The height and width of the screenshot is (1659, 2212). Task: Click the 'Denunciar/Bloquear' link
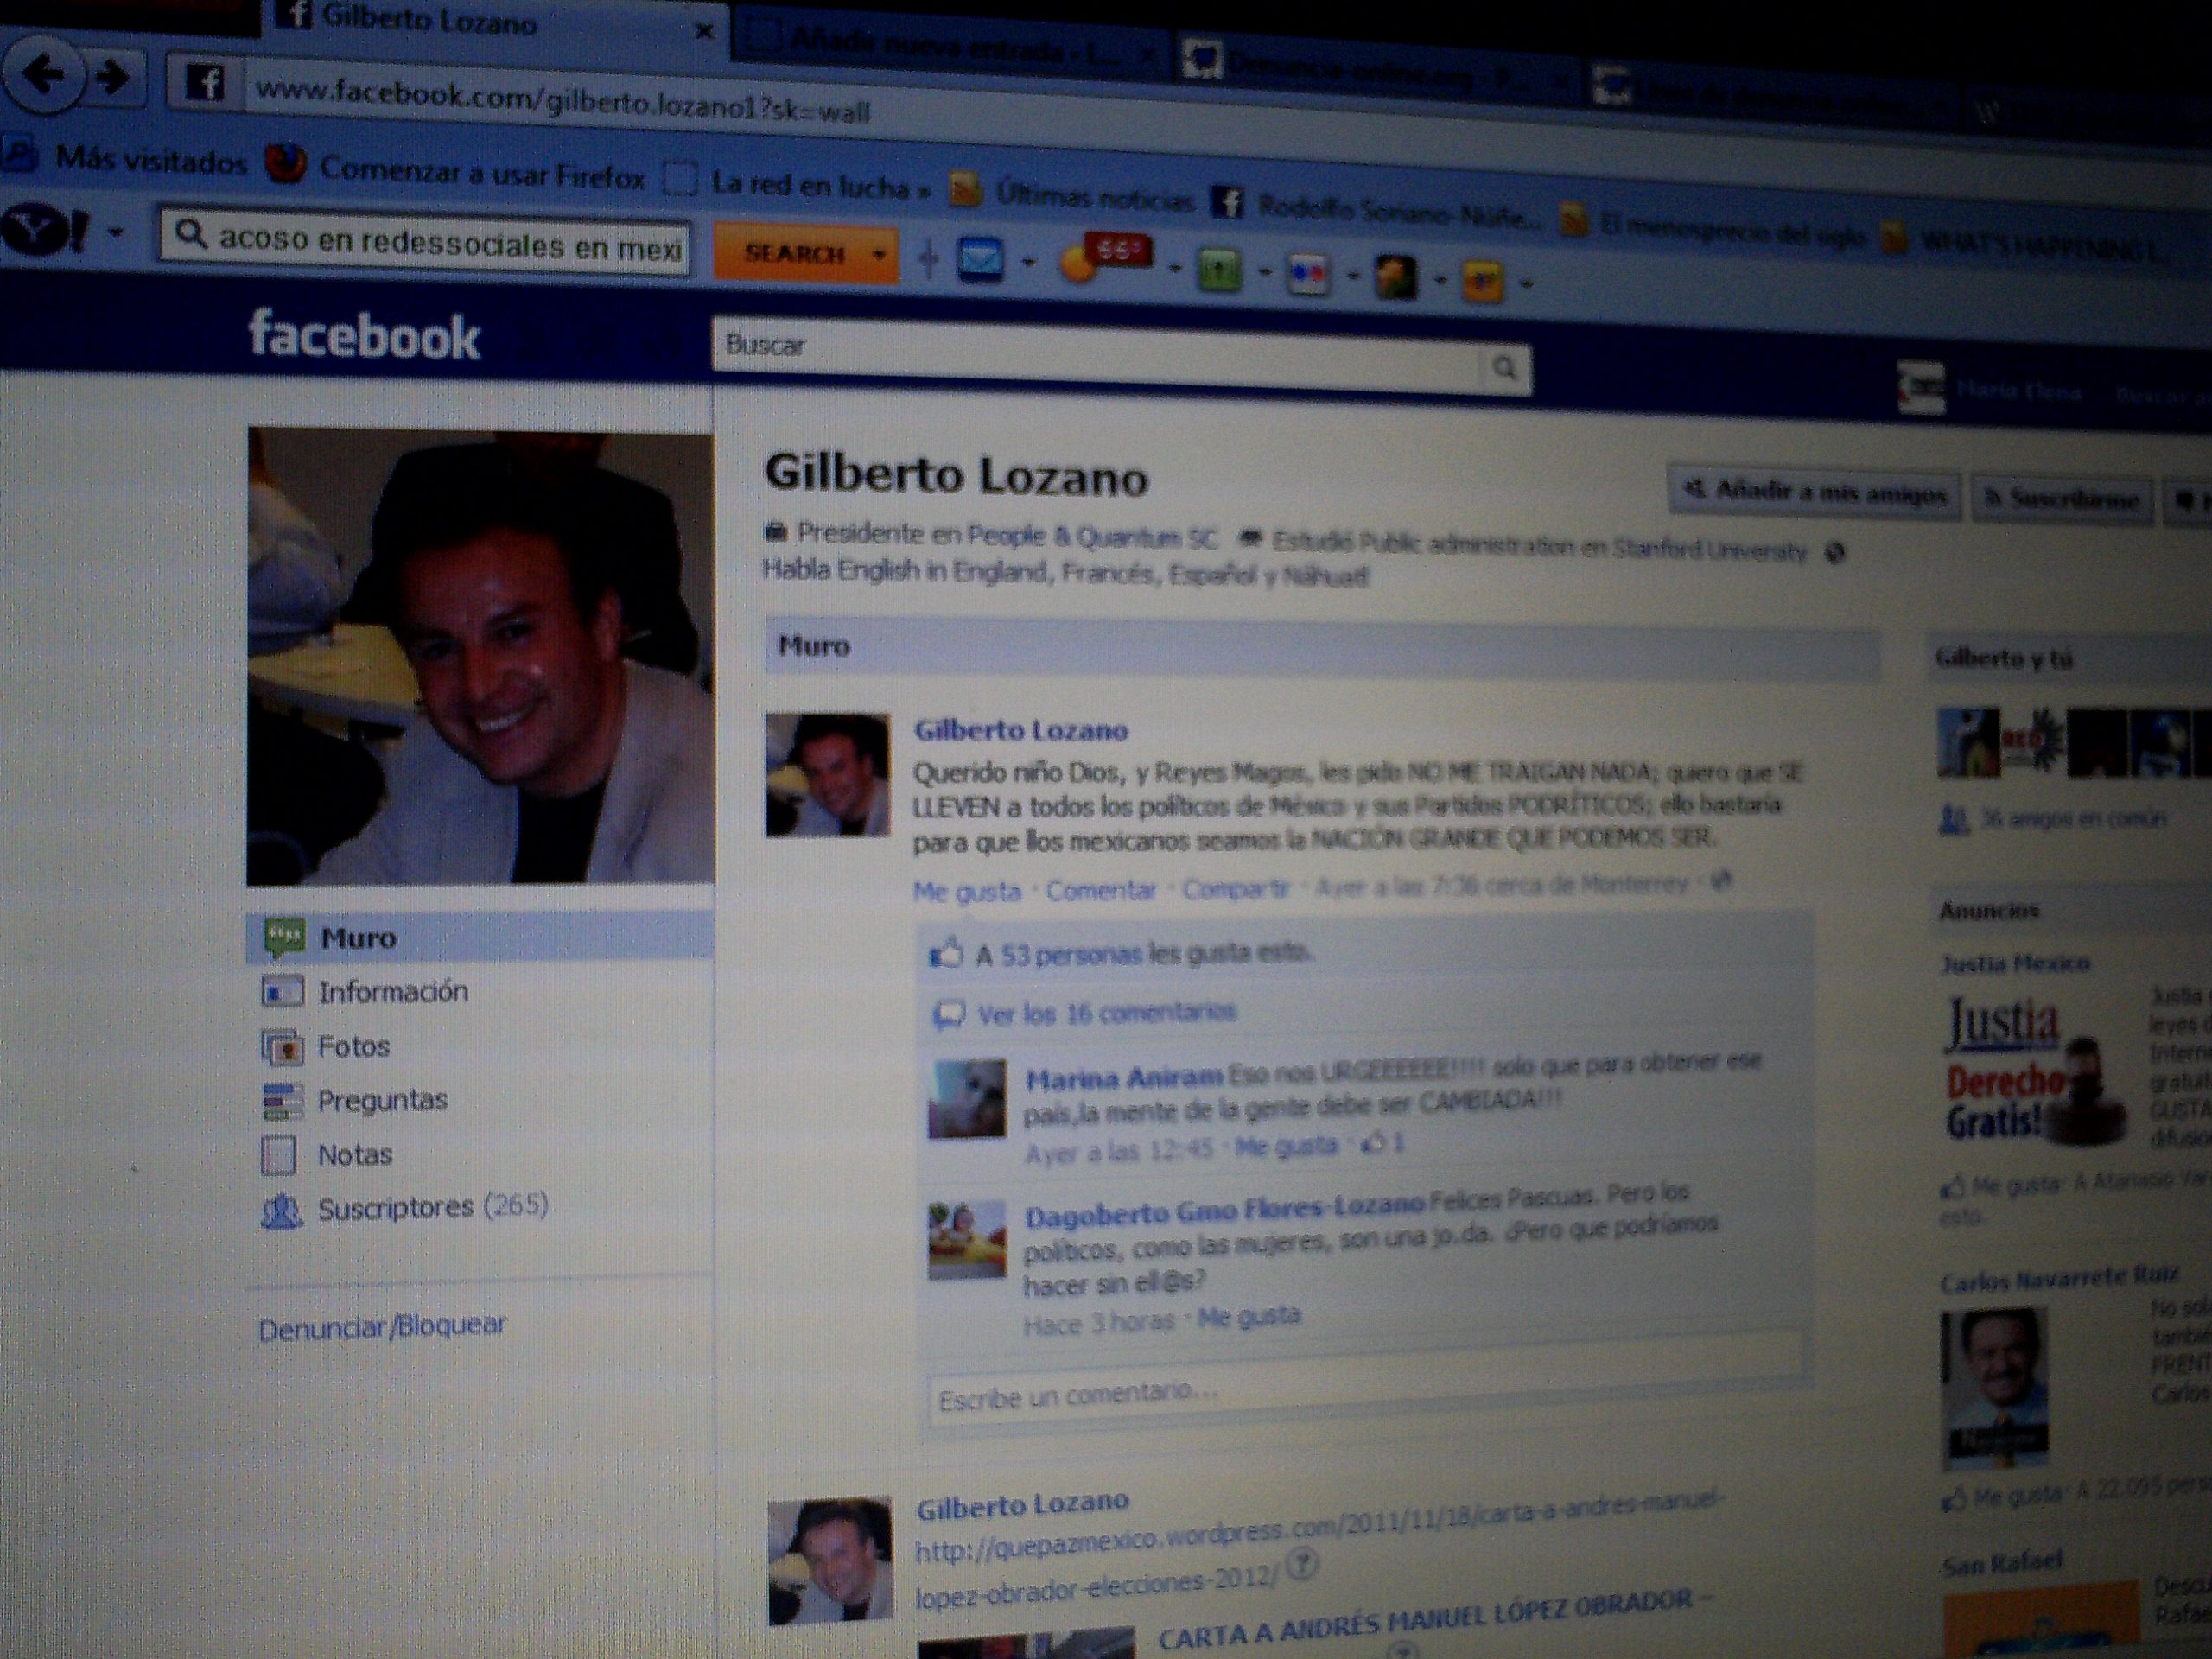[382, 1328]
